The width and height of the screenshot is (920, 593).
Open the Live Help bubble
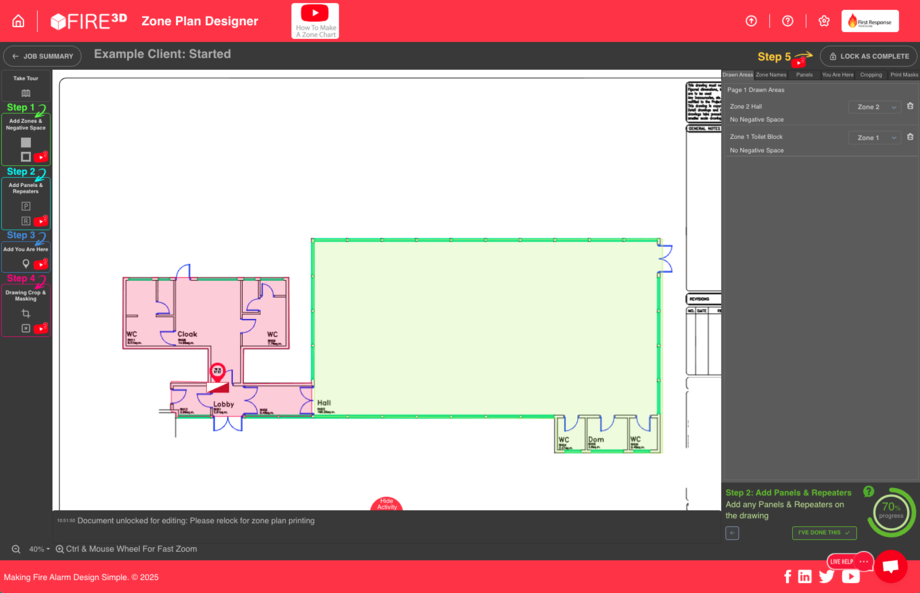click(x=850, y=561)
